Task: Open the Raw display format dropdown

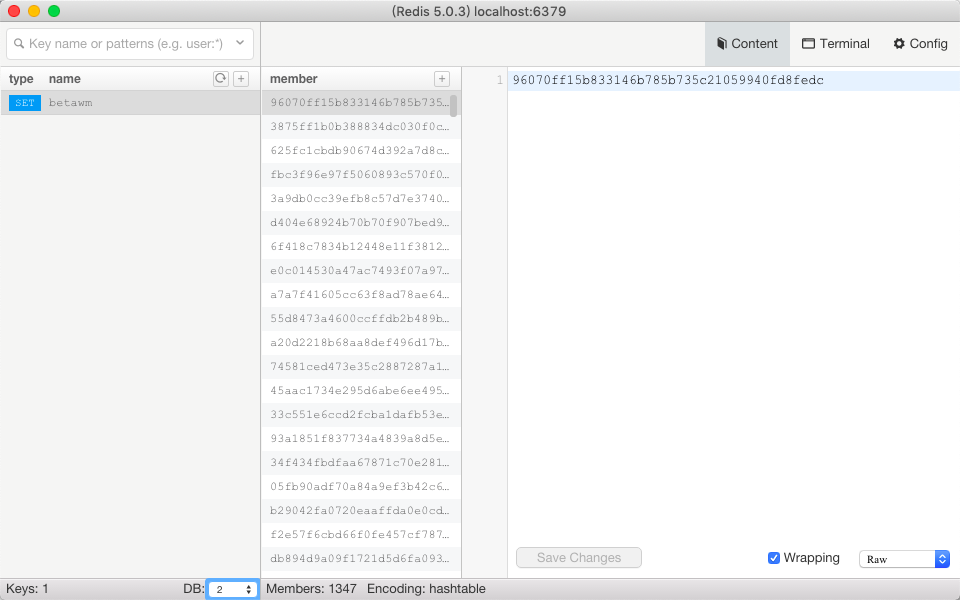Action: click(903, 558)
